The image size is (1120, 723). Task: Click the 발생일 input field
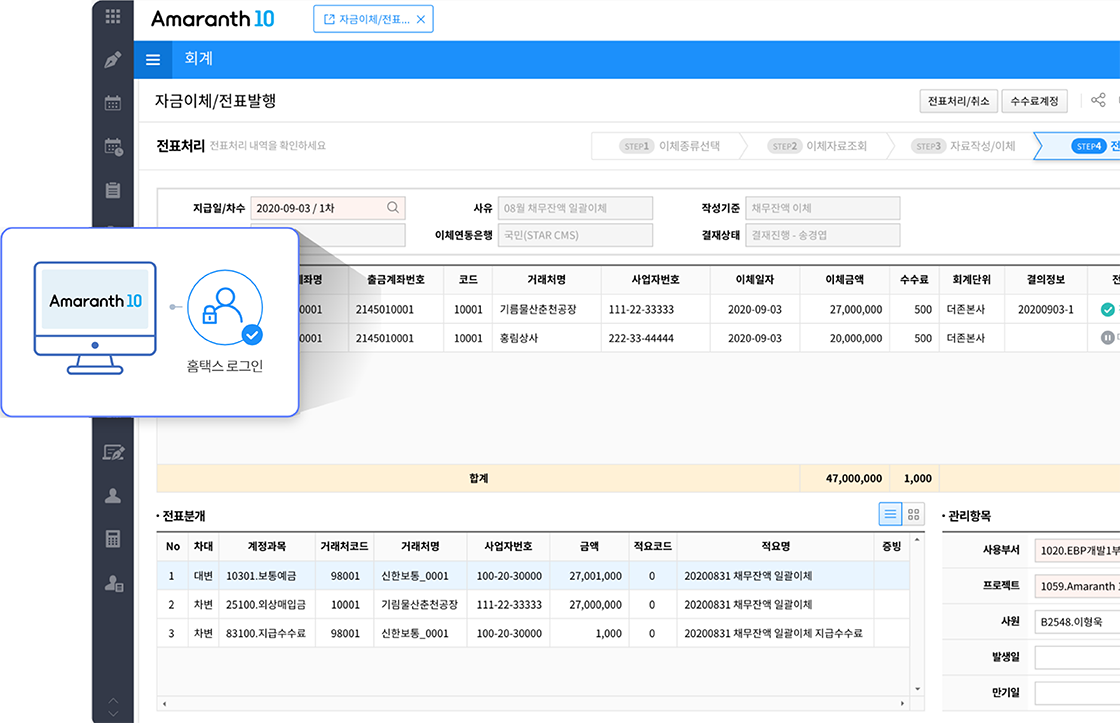[1077, 657]
